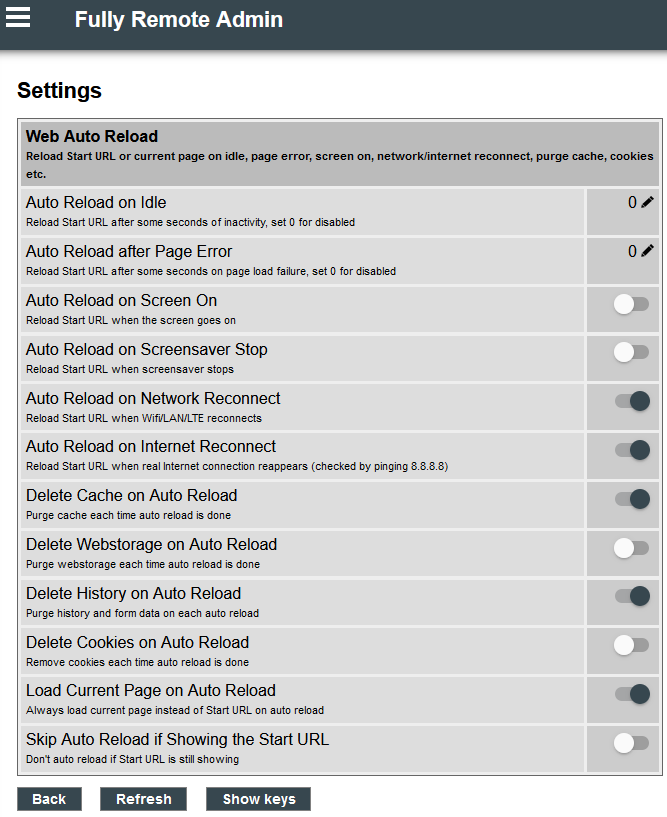Click the Fully Remote Admin title
This screenshot has height=817, width=667.
click(178, 19)
